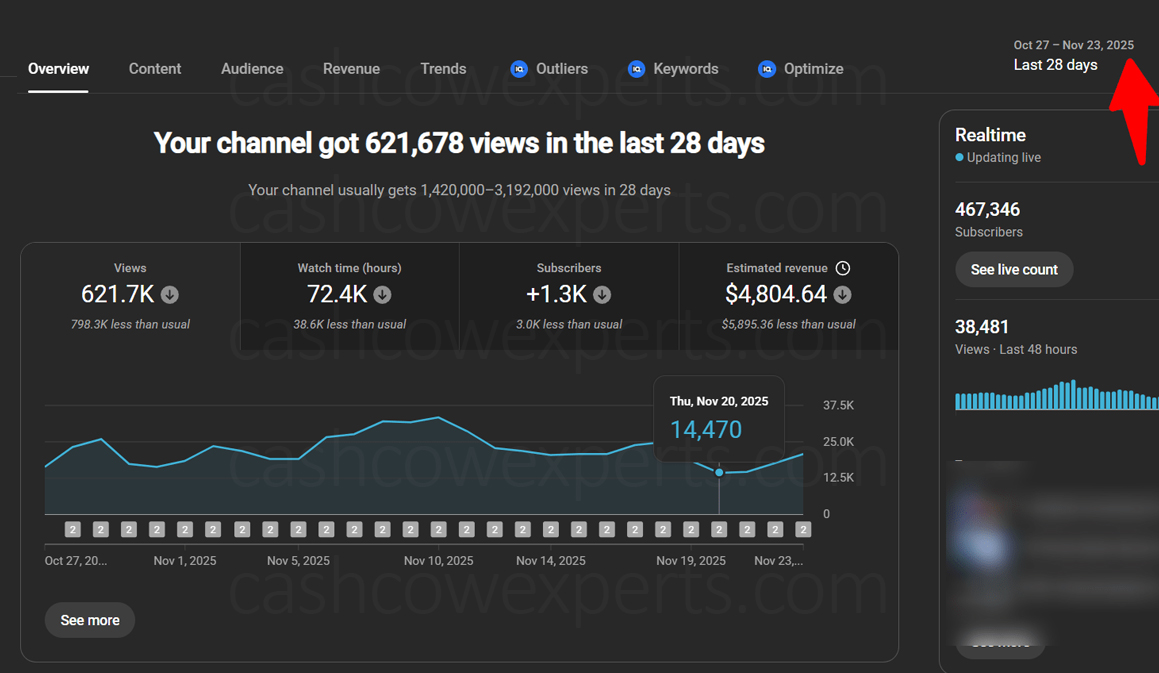Screen dimensions: 1159x673
Task: Click the clock icon beside Estimated revenue
Action: point(843,268)
